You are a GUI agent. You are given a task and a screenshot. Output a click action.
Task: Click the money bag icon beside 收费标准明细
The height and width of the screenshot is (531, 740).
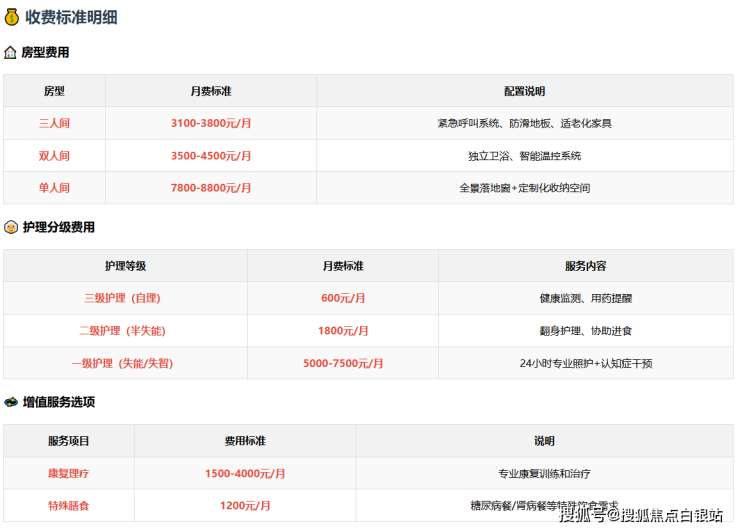click(11, 17)
